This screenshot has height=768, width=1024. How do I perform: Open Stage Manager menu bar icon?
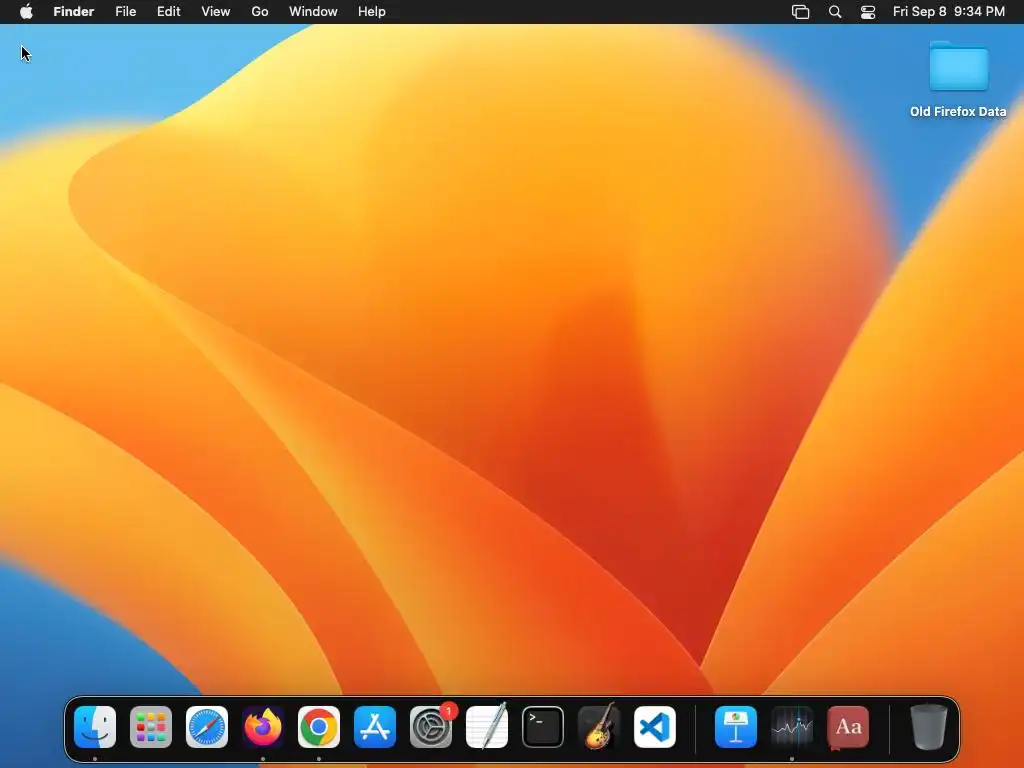point(801,12)
